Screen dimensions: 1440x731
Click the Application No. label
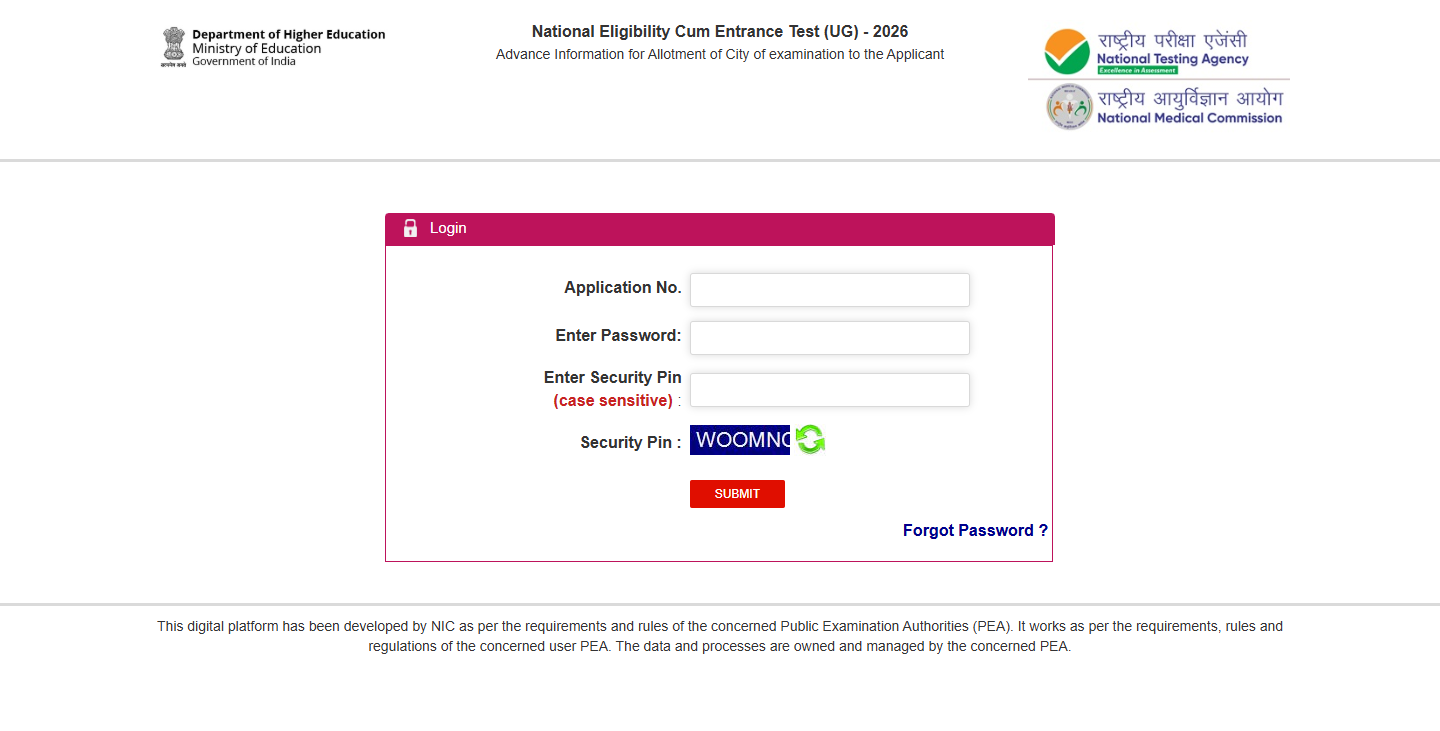coord(622,288)
